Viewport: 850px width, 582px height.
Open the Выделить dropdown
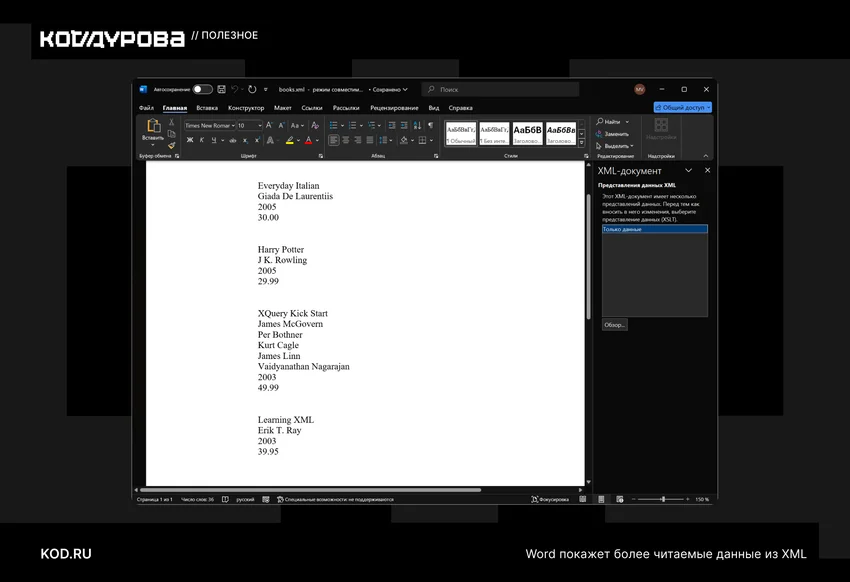click(x=615, y=146)
